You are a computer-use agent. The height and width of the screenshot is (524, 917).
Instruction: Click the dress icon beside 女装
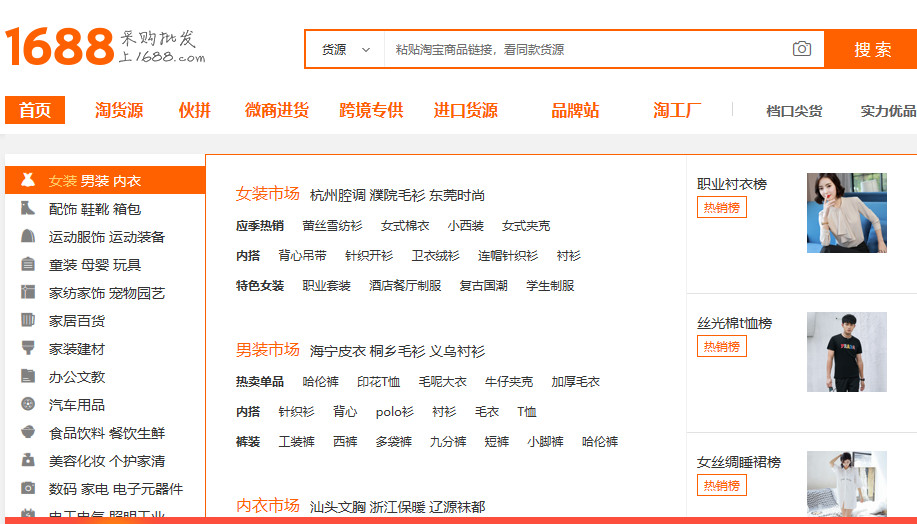(x=27, y=180)
